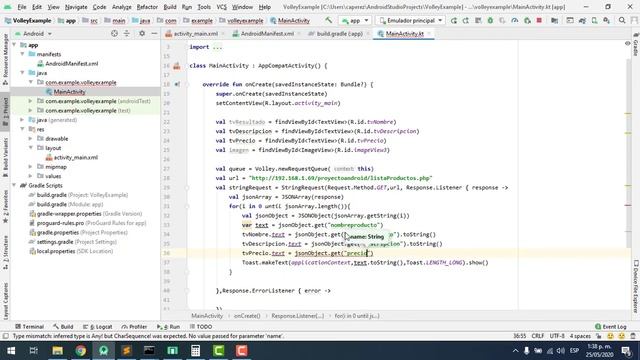Click the Search Everywhere magnifier icon
Viewport: 640px width, 360px height.
click(622, 20)
